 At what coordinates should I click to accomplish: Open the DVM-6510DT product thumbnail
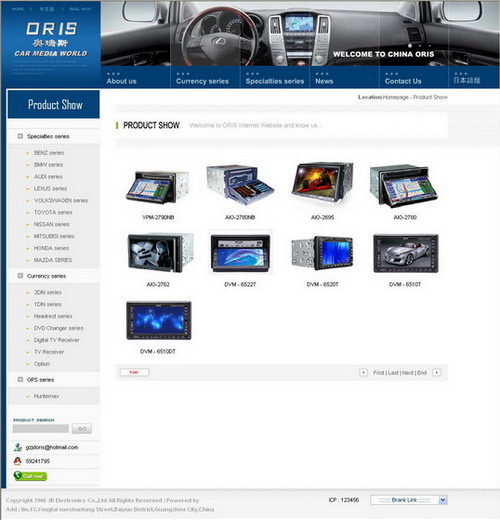159,321
